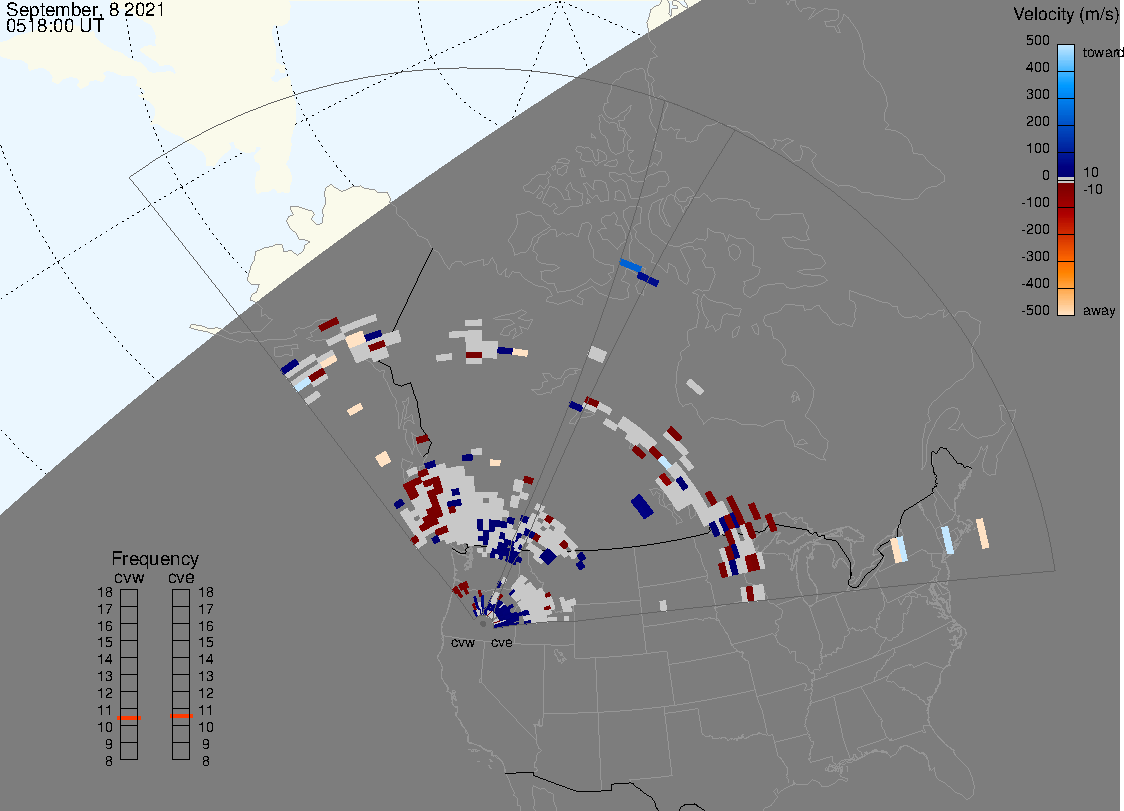Select the 200 tick label on velocity scale
The image size is (1124, 811).
pyautogui.click(x=1037, y=121)
